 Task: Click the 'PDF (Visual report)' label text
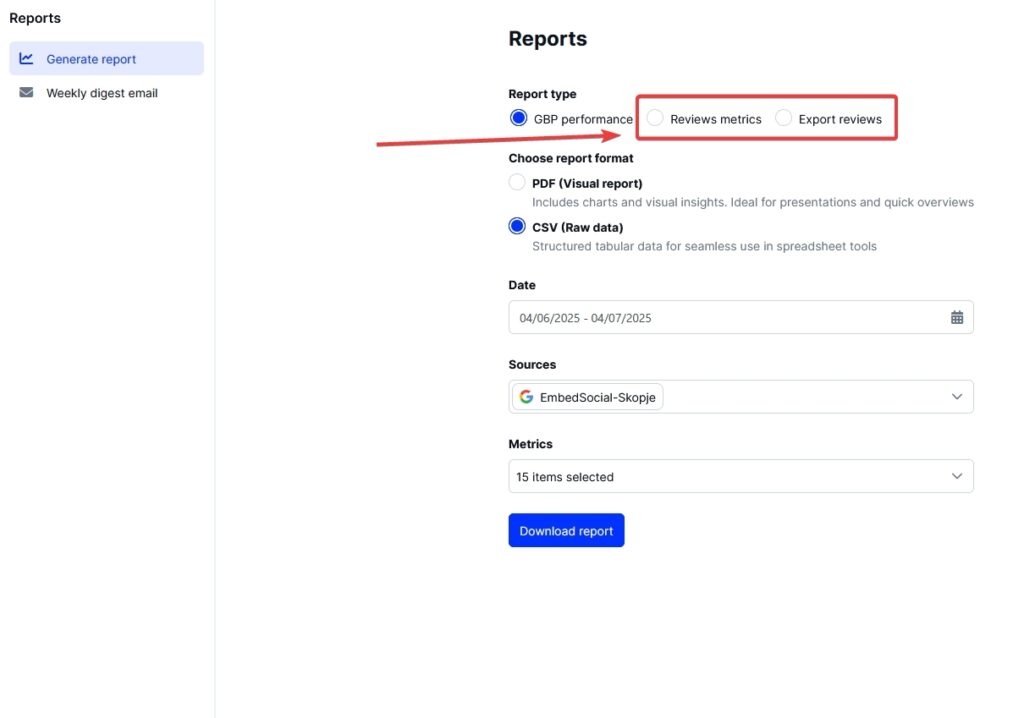(x=587, y=183)
